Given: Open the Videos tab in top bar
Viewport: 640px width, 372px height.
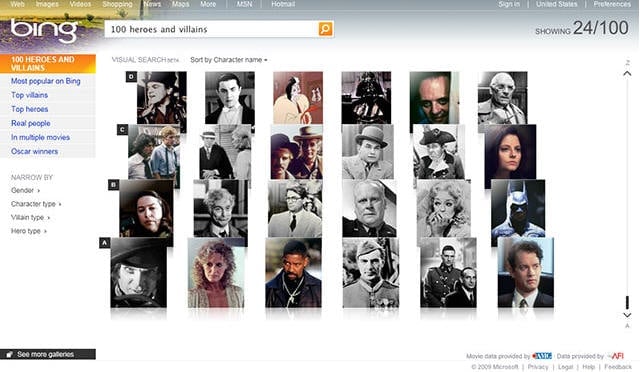Looking at the screenshot, I should tap(80, 4).
